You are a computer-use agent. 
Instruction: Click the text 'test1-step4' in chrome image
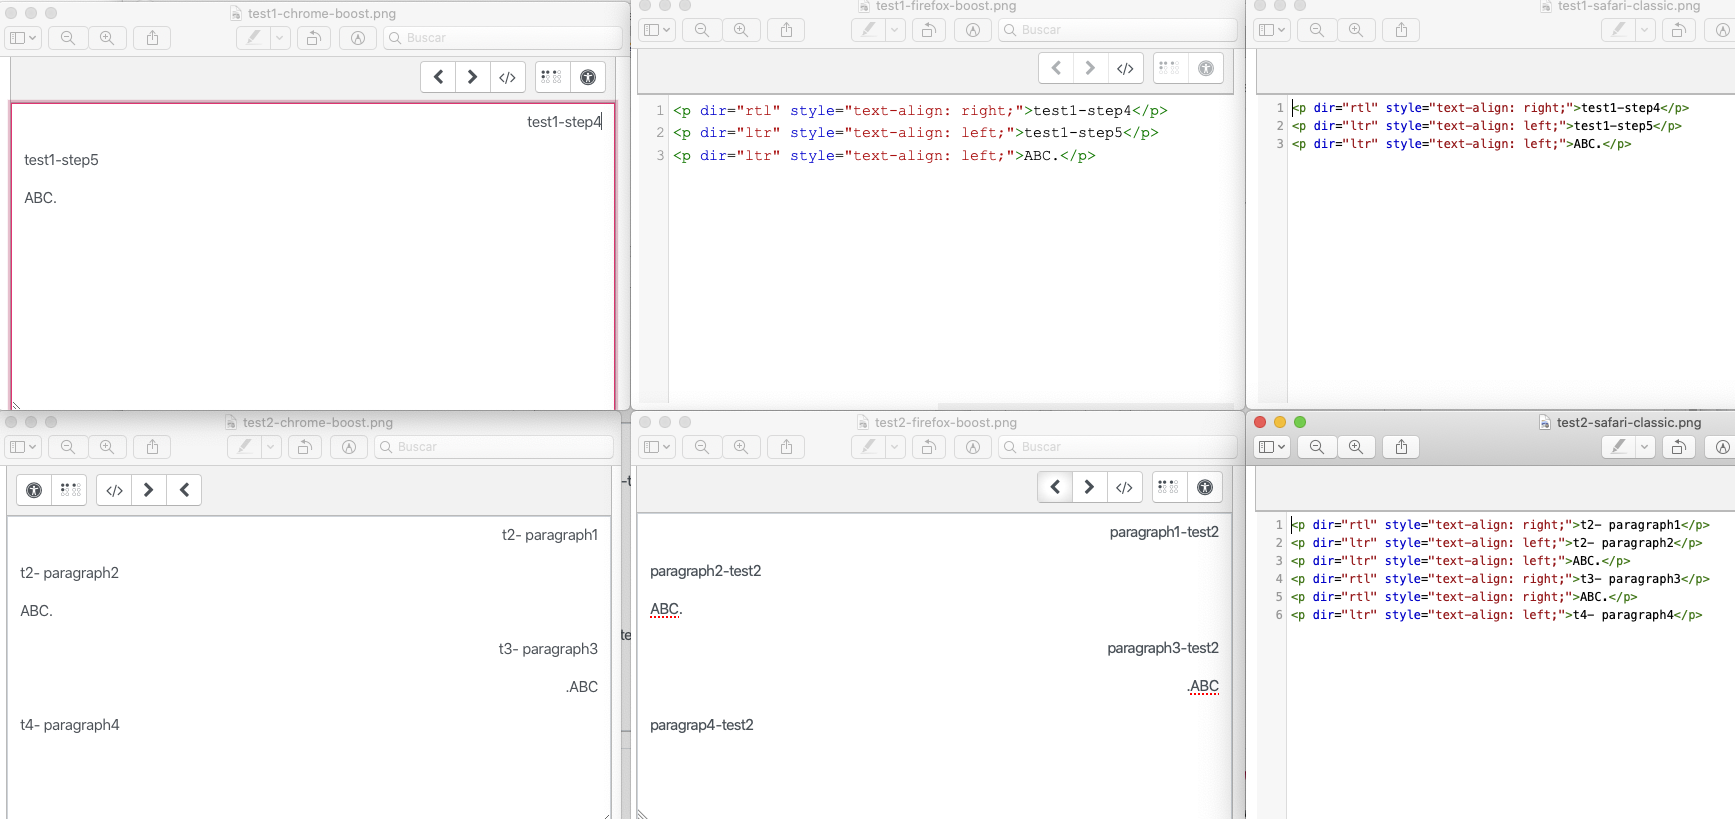point(564,122)
